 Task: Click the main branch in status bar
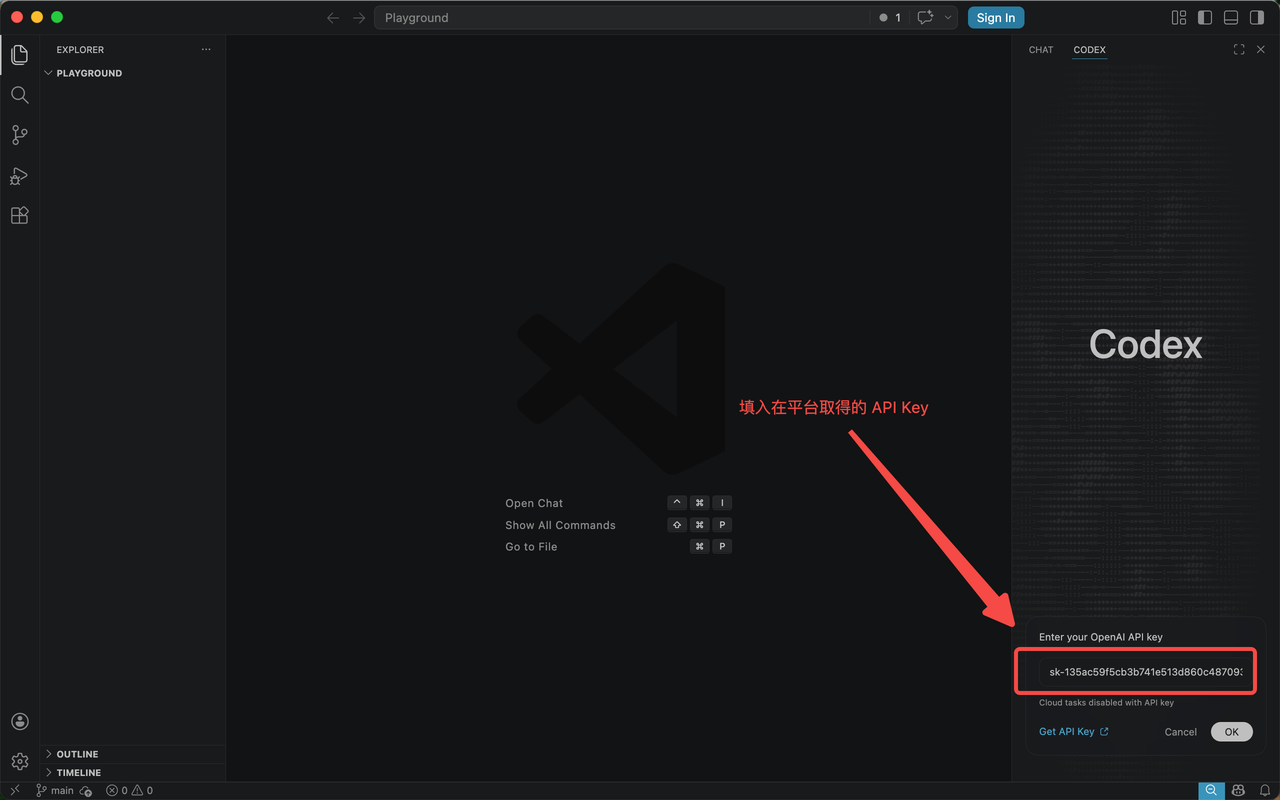pos(55,790)
